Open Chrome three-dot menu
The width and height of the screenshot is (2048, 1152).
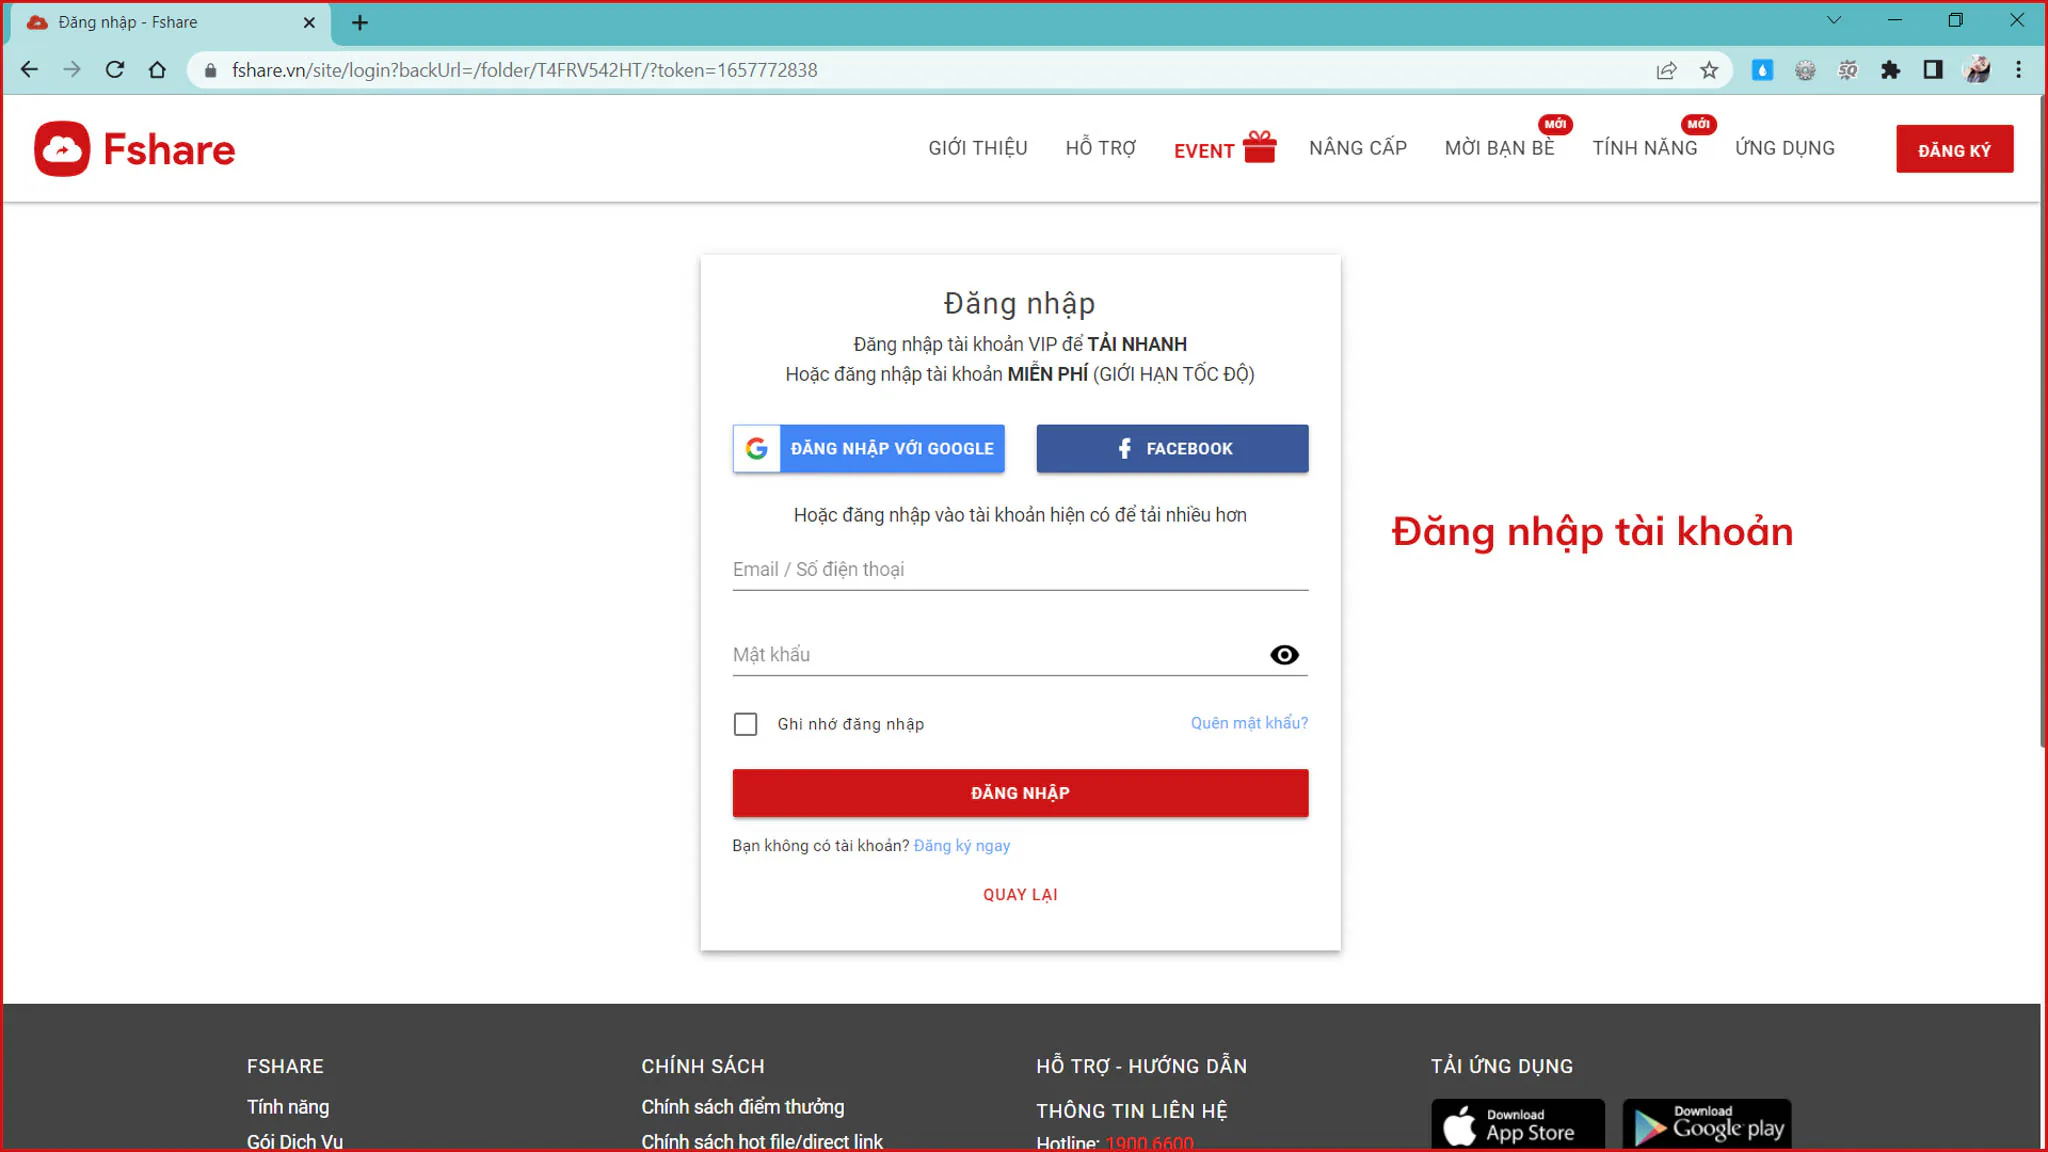[x=2018, y=70]
